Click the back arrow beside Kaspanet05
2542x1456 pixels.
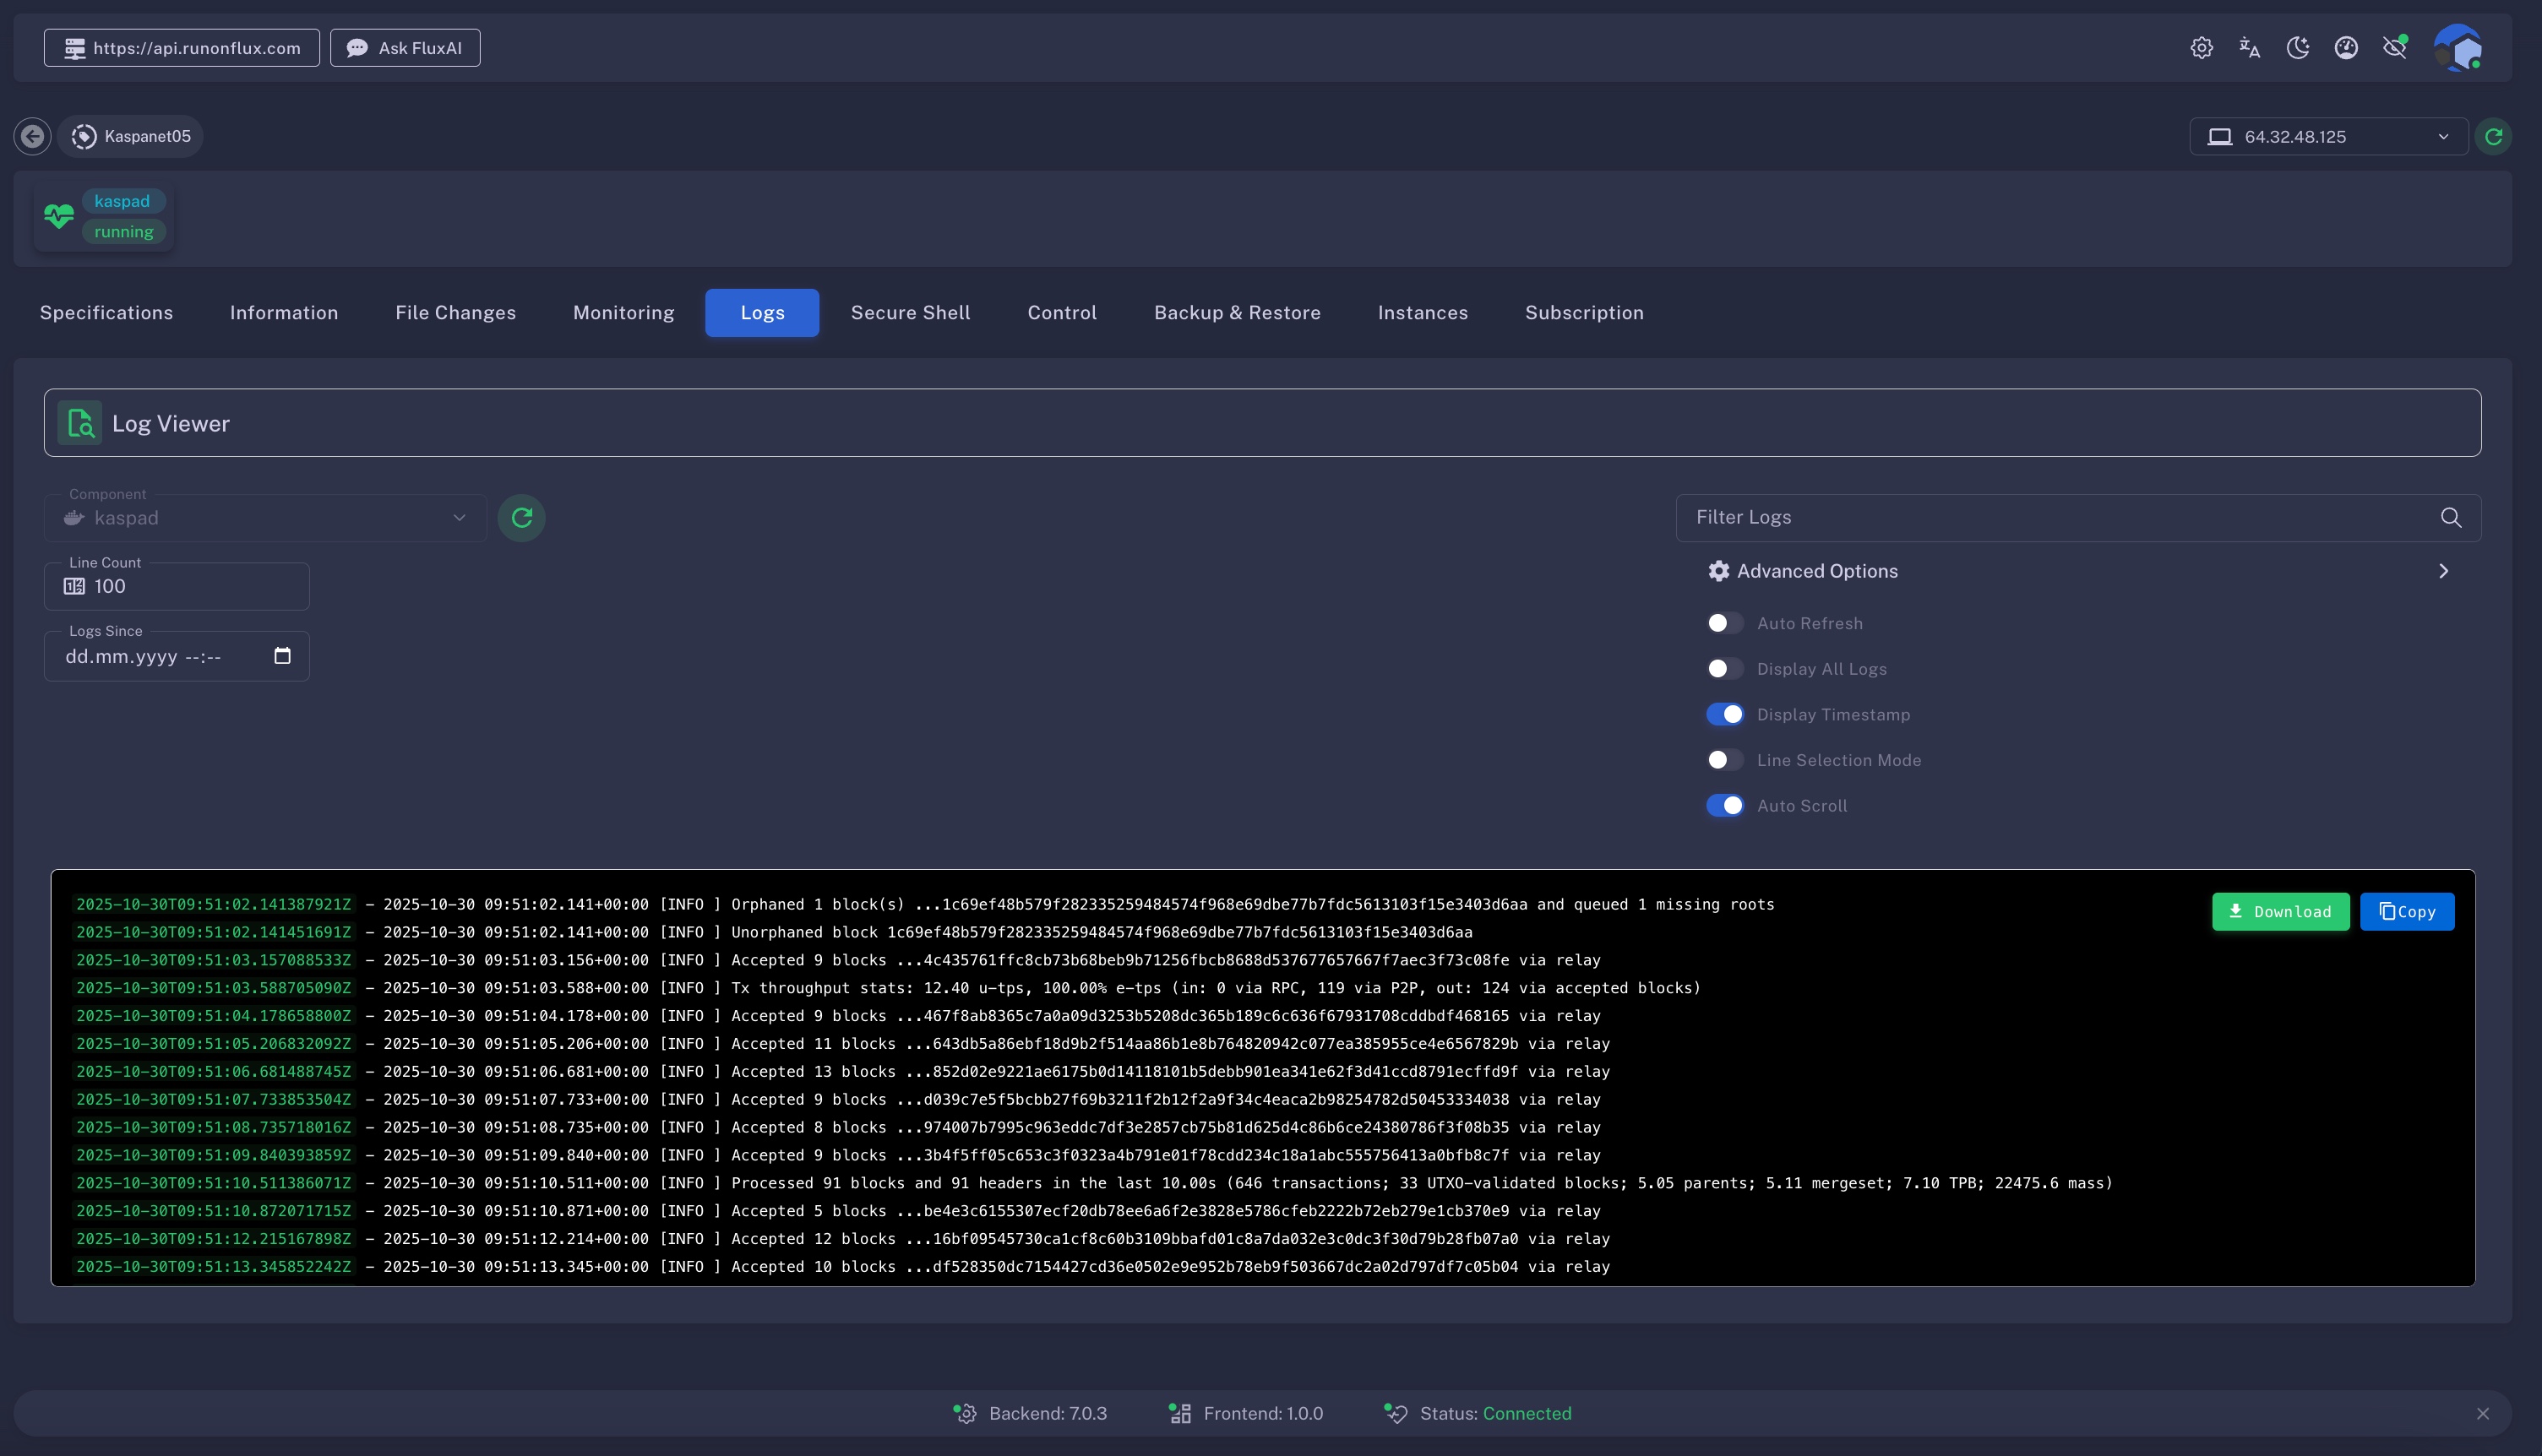32,136
